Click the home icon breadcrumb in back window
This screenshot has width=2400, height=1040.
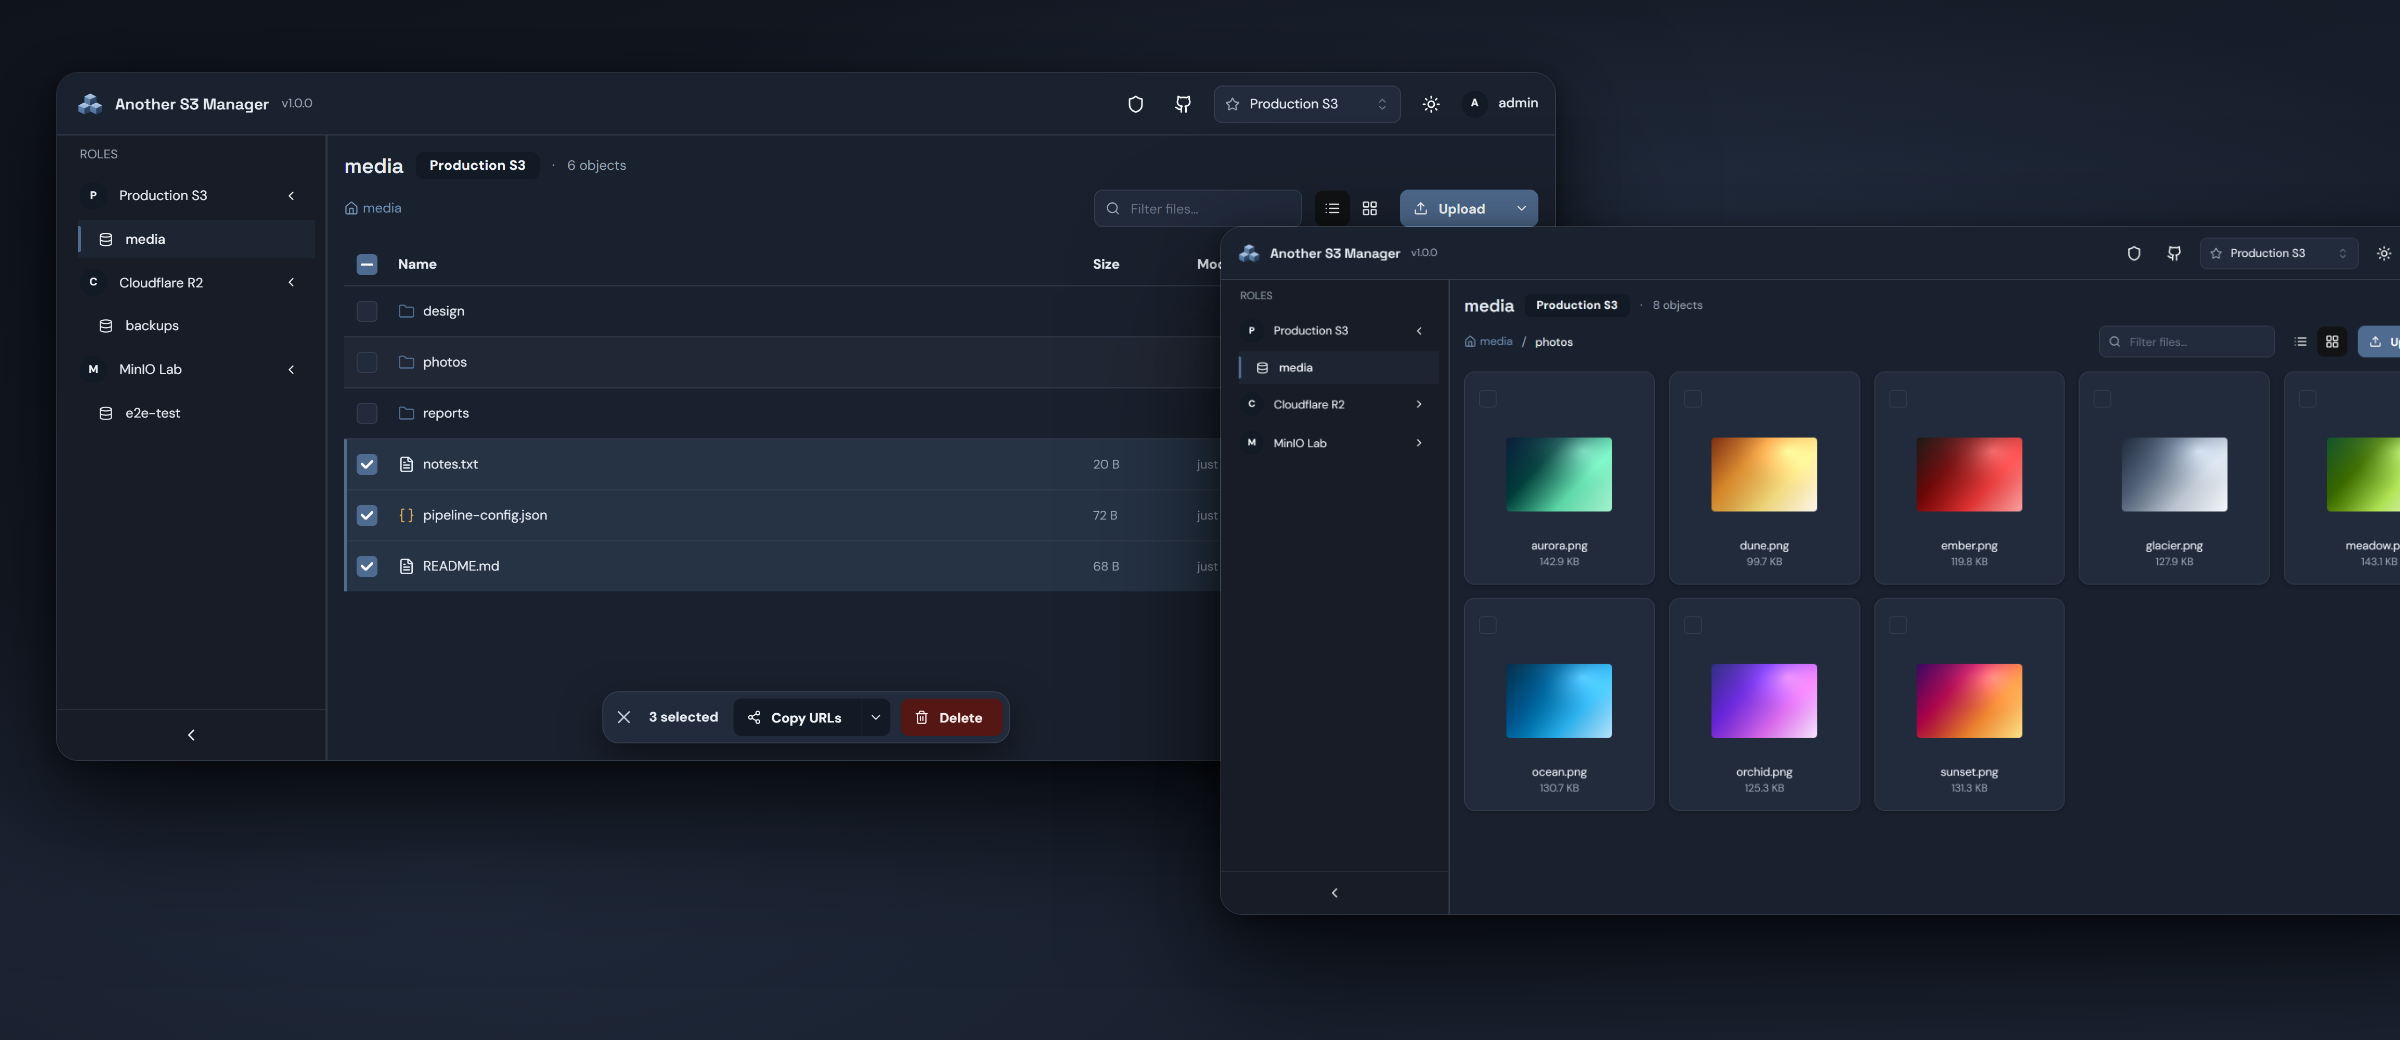[x=351, y=208]
